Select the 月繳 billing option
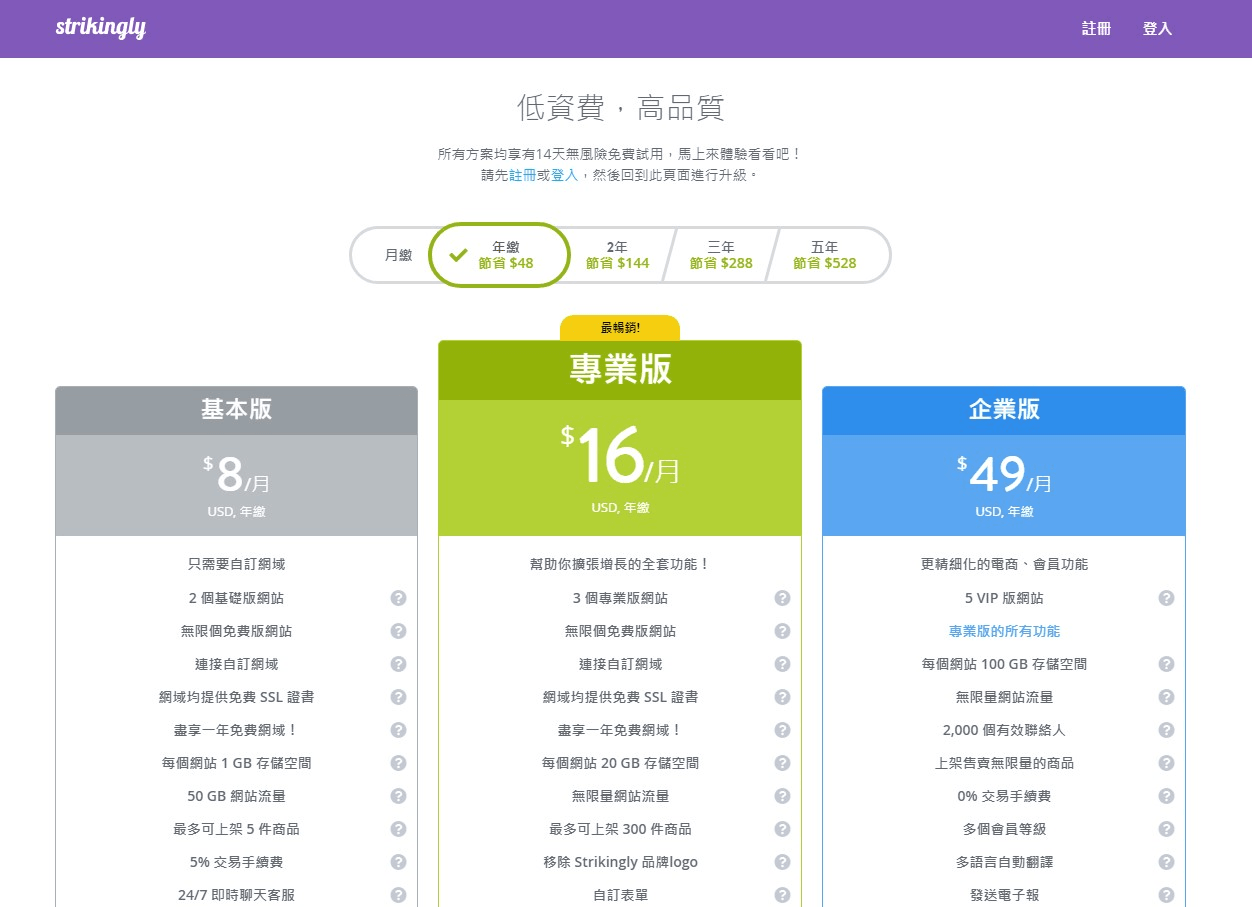 (397, 255)
